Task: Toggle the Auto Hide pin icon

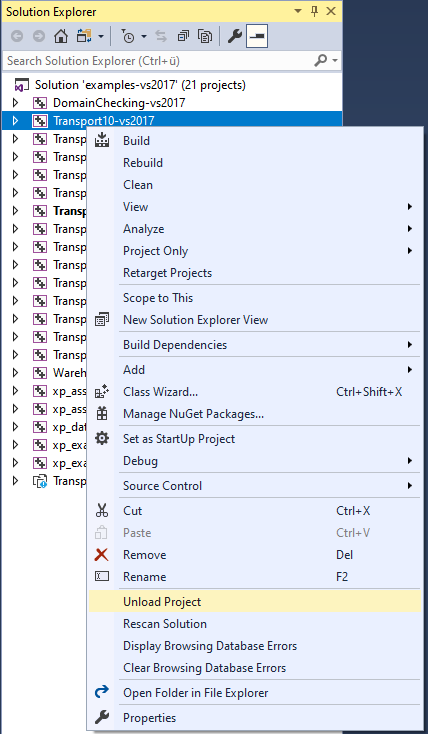Action: tap(315, 12)
